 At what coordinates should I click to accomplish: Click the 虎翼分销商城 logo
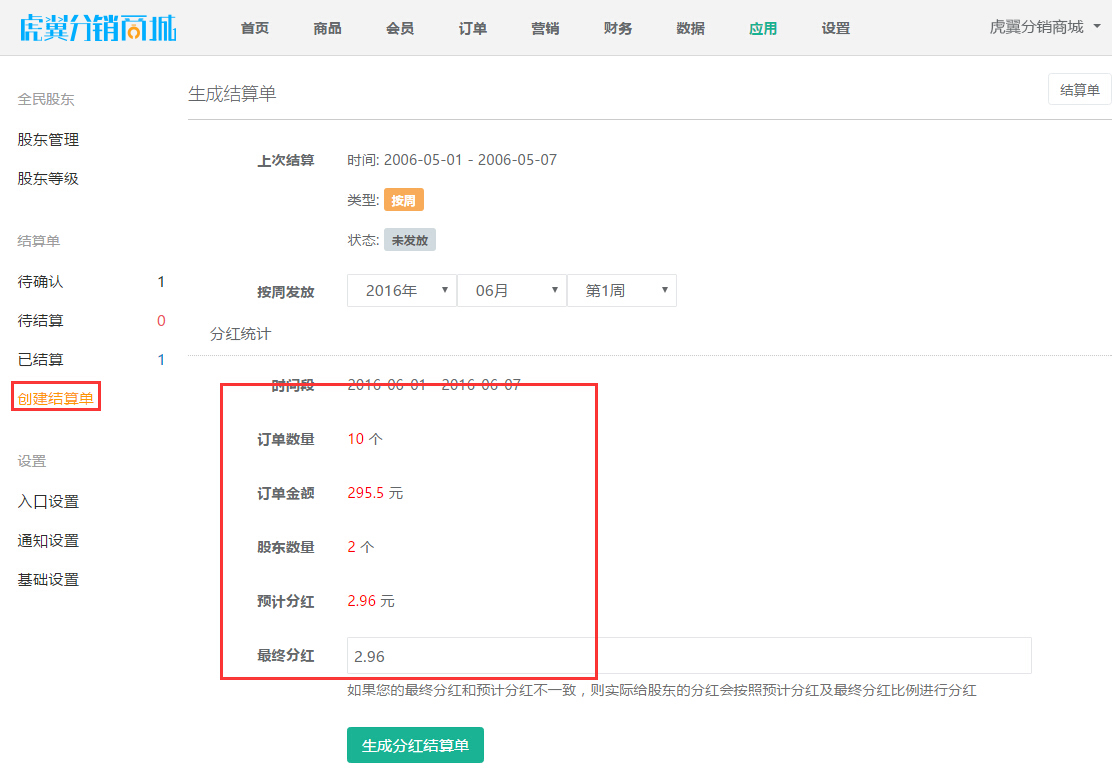[x=98, y=28]
